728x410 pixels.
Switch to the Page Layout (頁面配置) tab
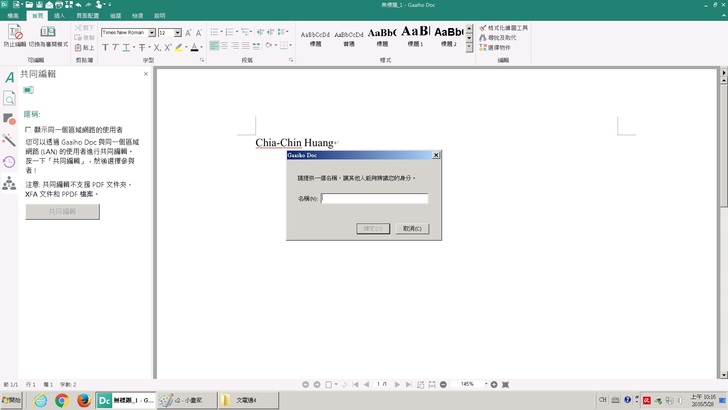click(88, 16)
